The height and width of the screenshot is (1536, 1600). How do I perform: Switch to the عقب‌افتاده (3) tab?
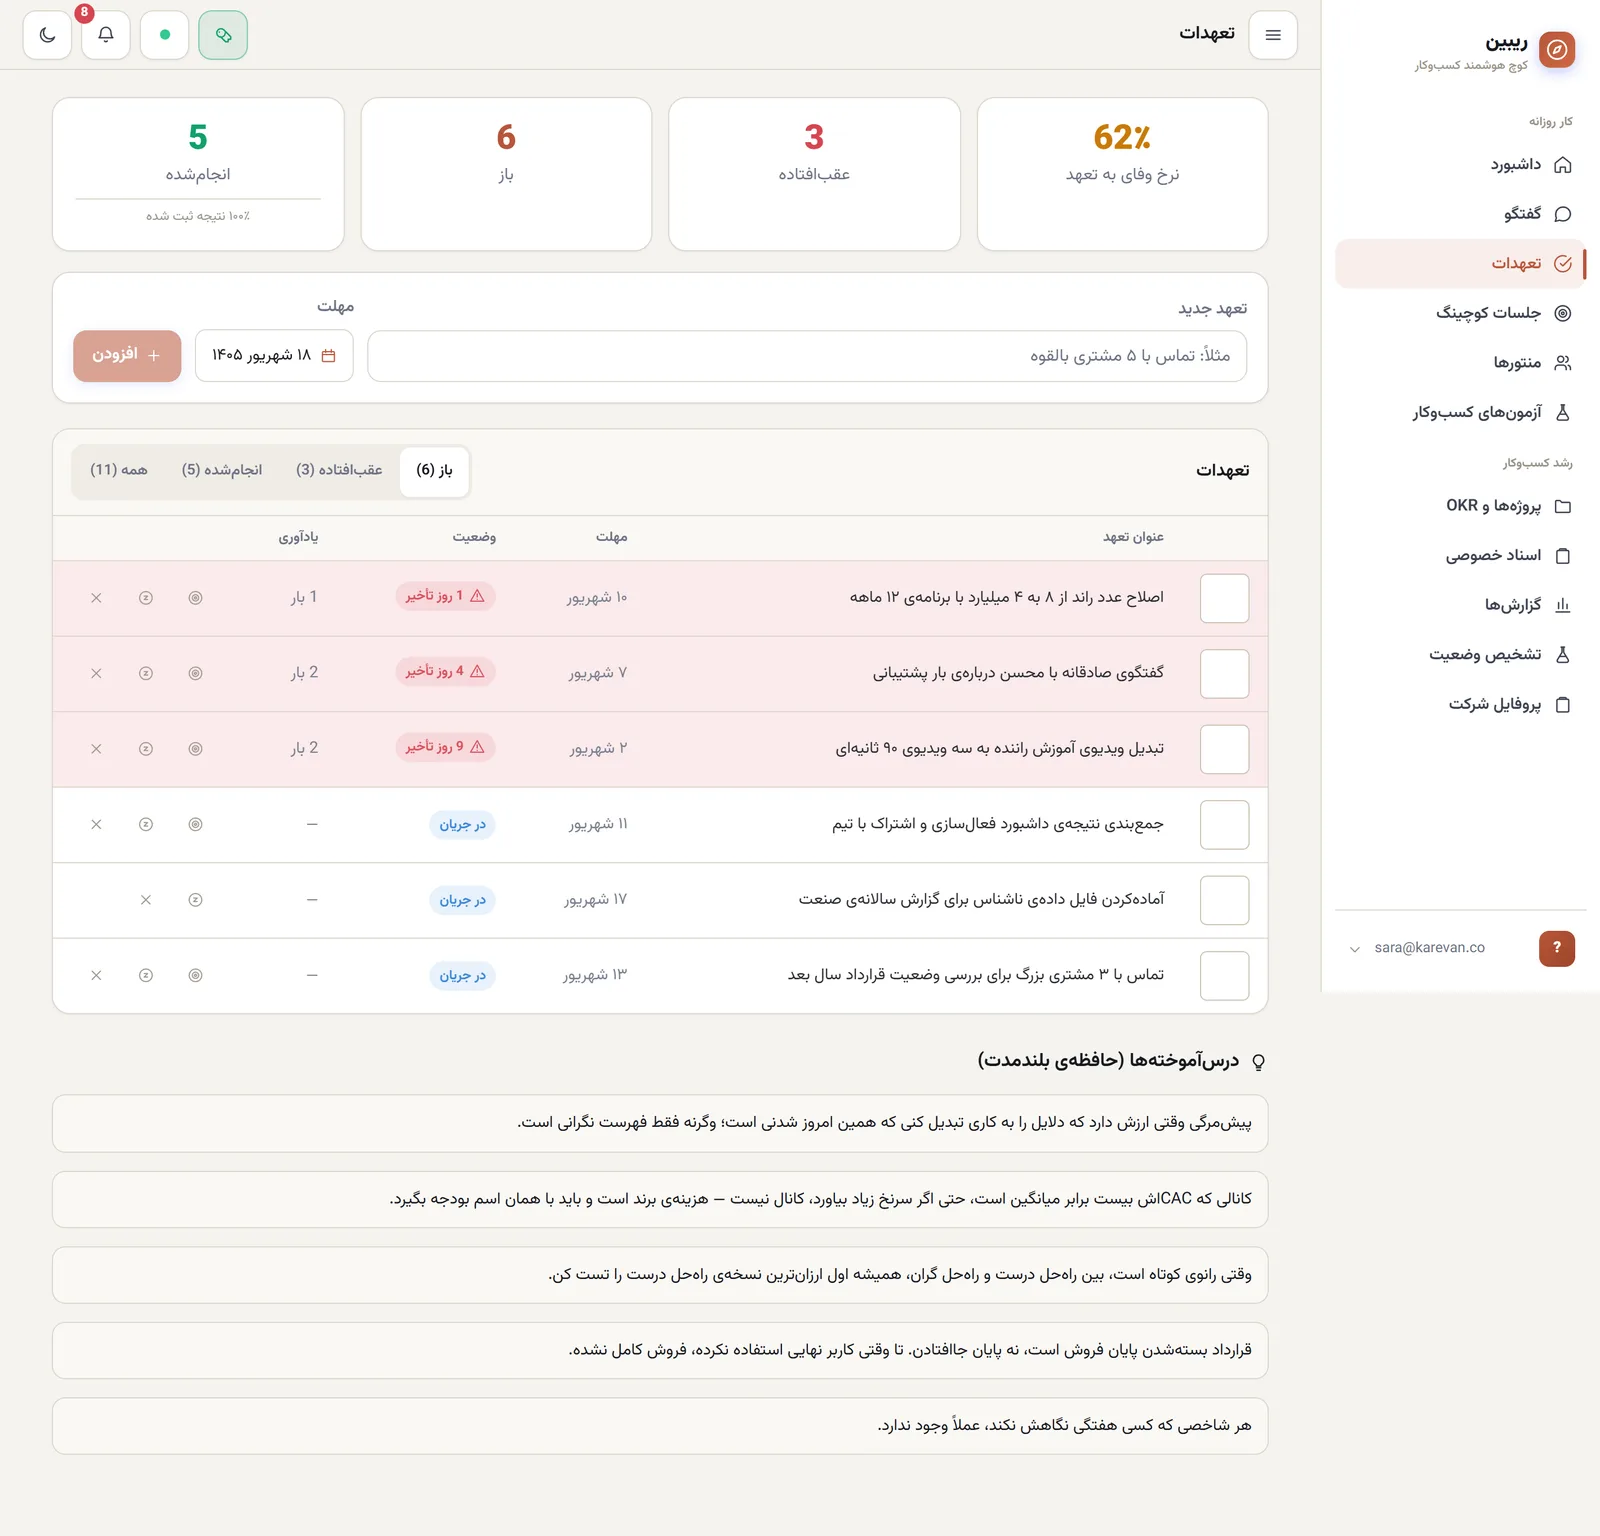coord(339,470)
